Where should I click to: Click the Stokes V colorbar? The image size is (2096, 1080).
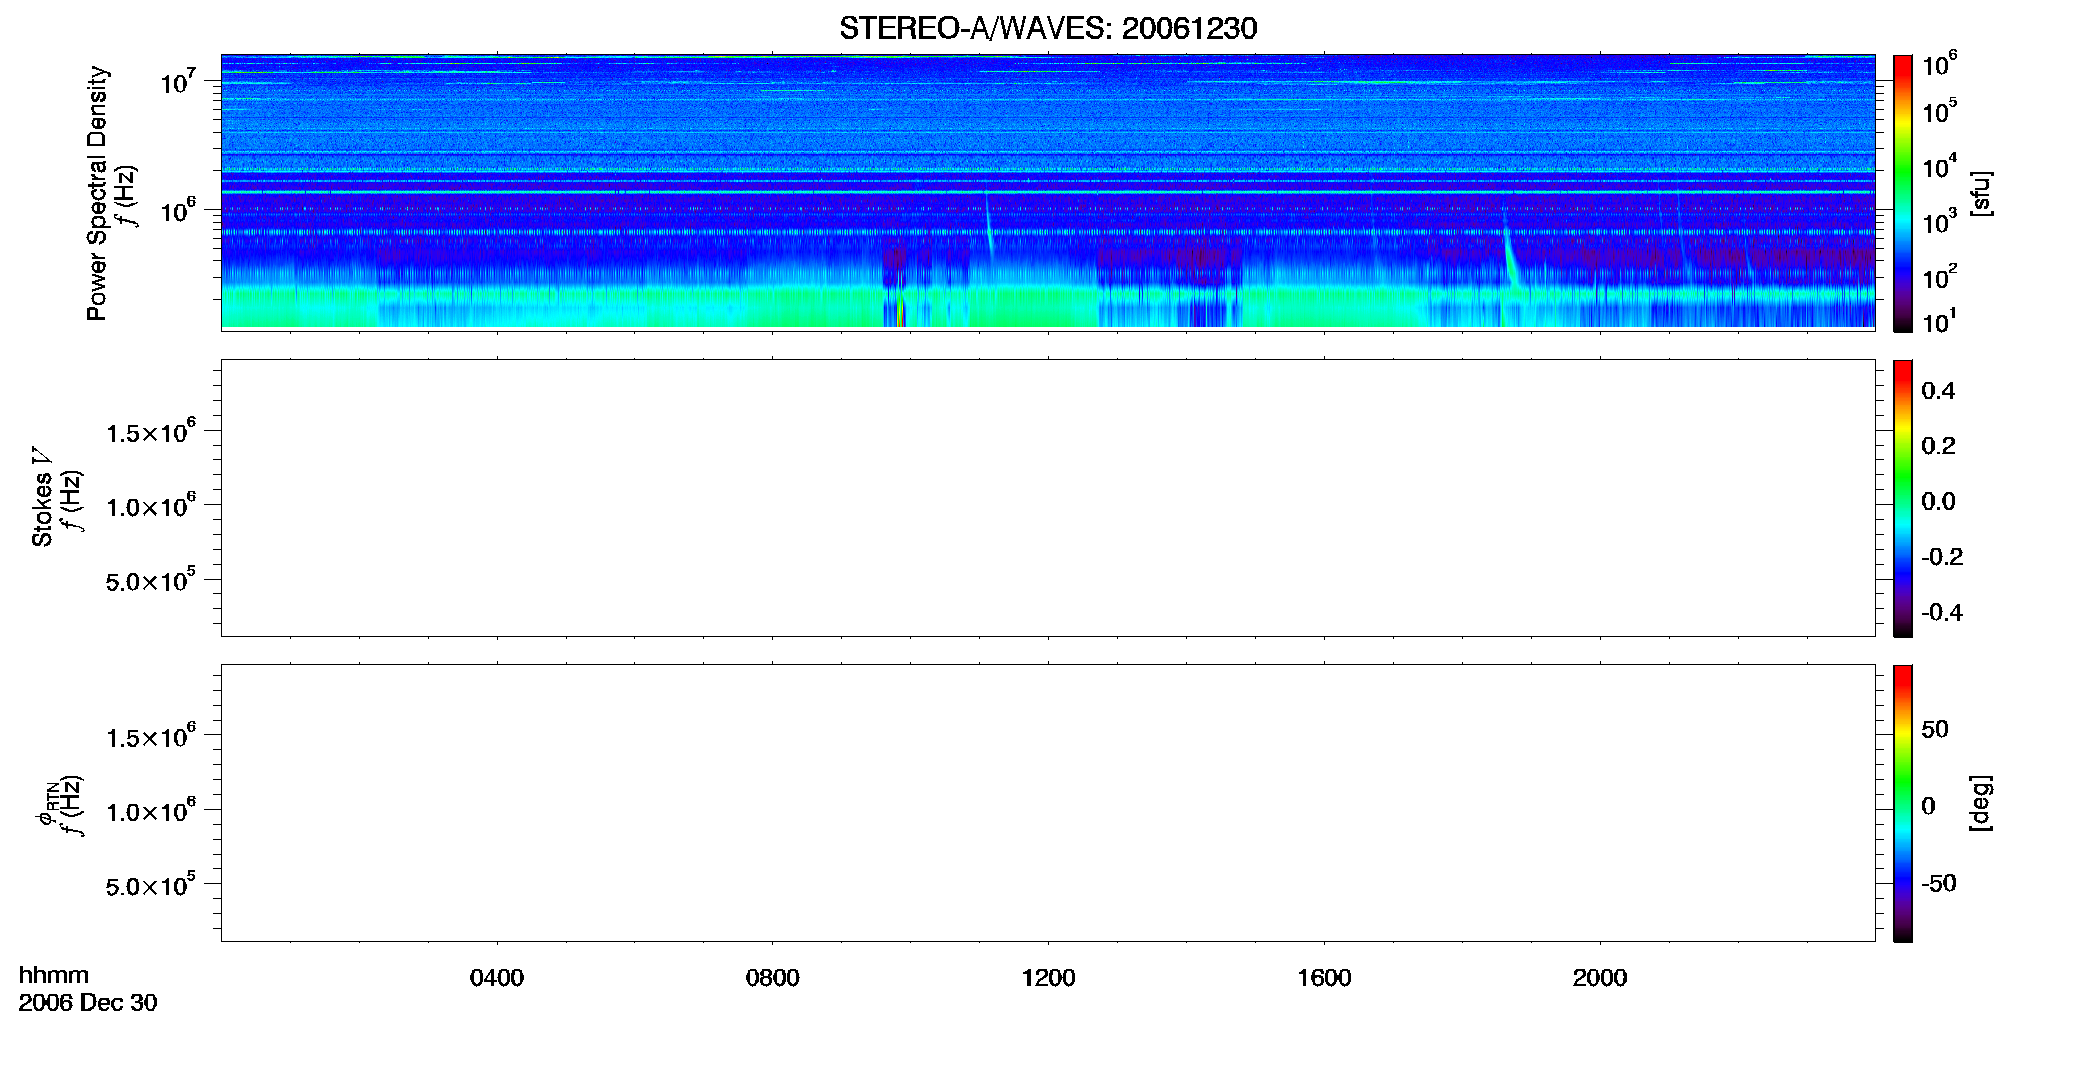(x=1902, y=498)
